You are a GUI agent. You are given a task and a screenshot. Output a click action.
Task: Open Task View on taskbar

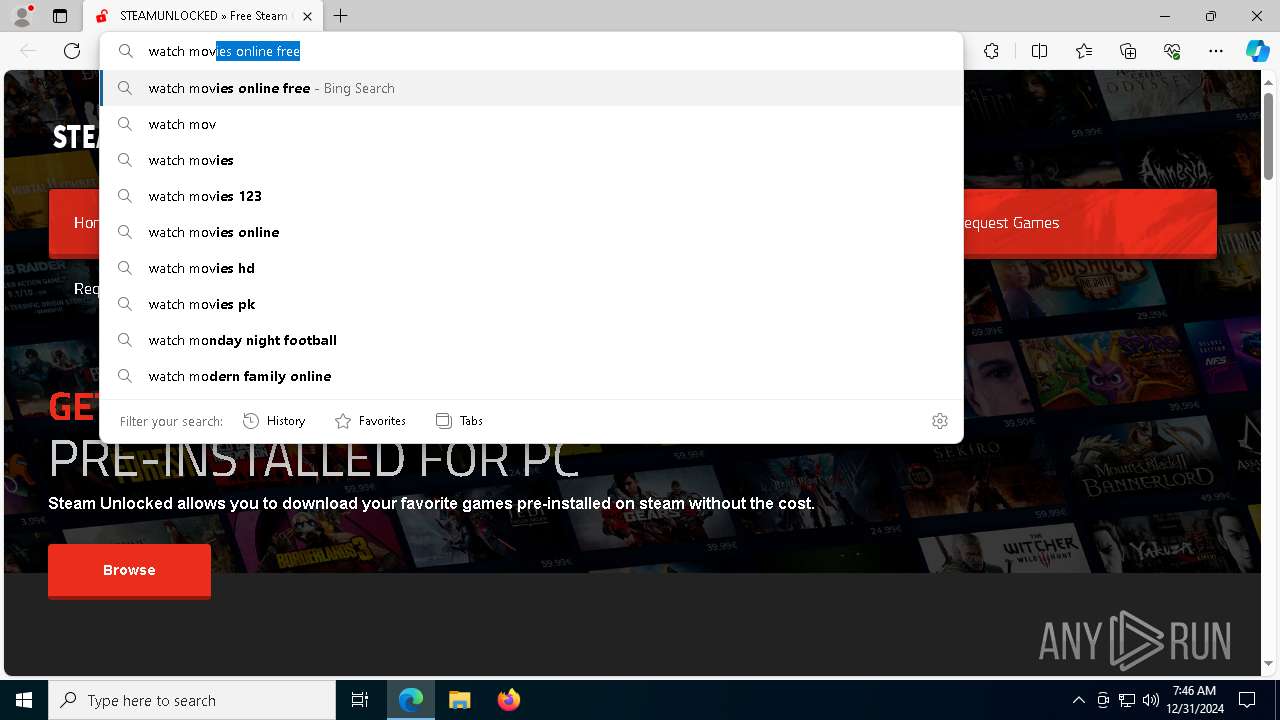click(360, 700)
